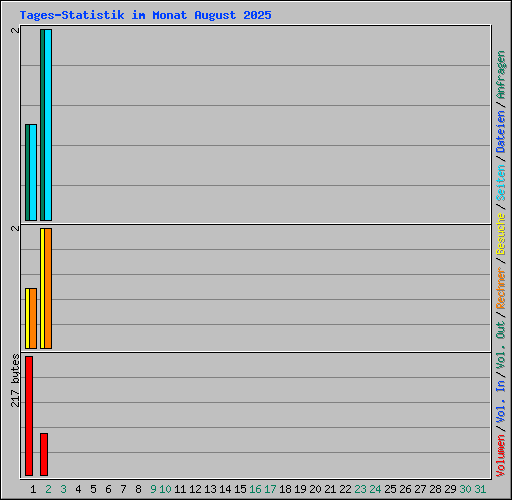Select green day 23 on the x-axis
Image resolution: width=512 pixels, height=500 pixels.
360,489
